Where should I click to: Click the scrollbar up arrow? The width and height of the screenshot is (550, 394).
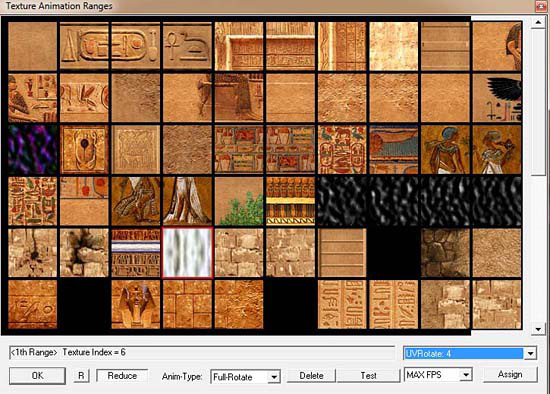[x=538, y=22]
